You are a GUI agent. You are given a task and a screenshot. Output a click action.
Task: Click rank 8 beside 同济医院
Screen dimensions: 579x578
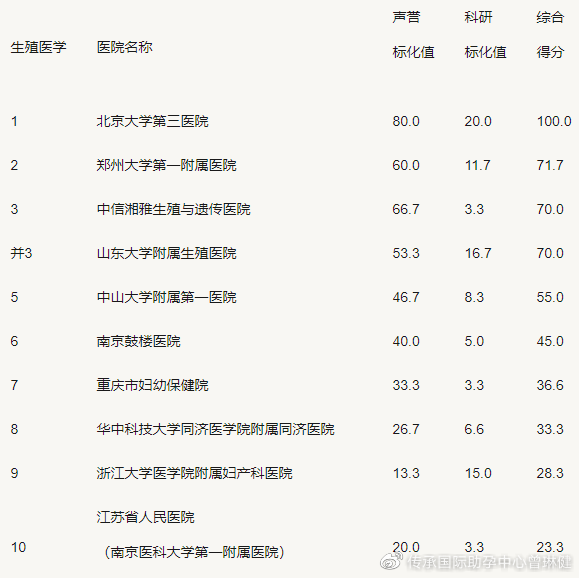coord(14,429)
